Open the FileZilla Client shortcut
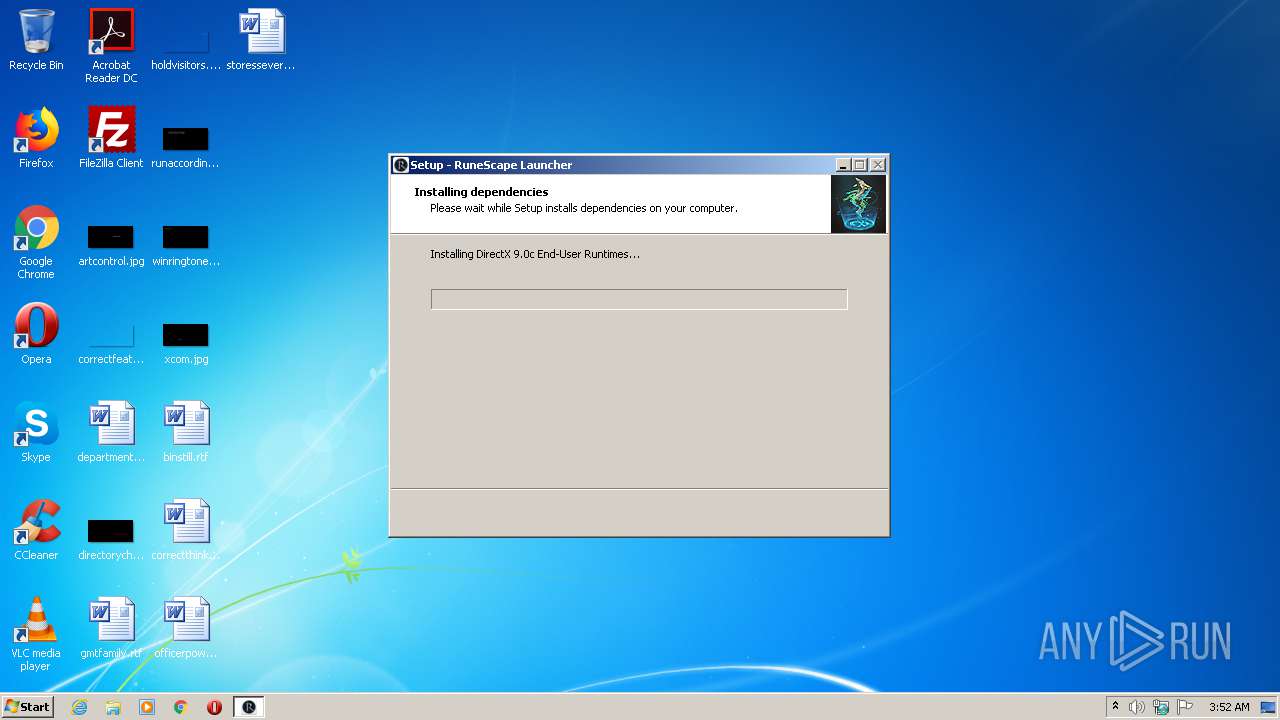Screen dimensions: 1280x720 point(111,138)
